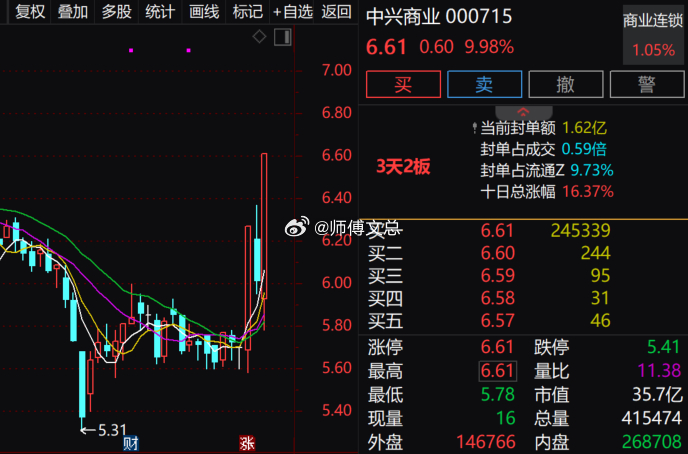Click the blue 卖 sell button
The height and width of the screenshot is (454, 688).
tap(484, 84)
